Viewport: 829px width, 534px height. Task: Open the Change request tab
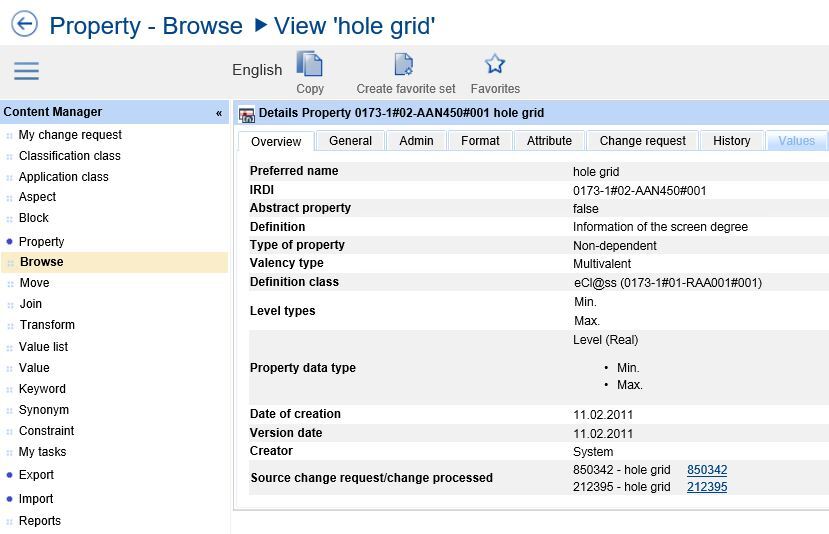pos(642,141)
